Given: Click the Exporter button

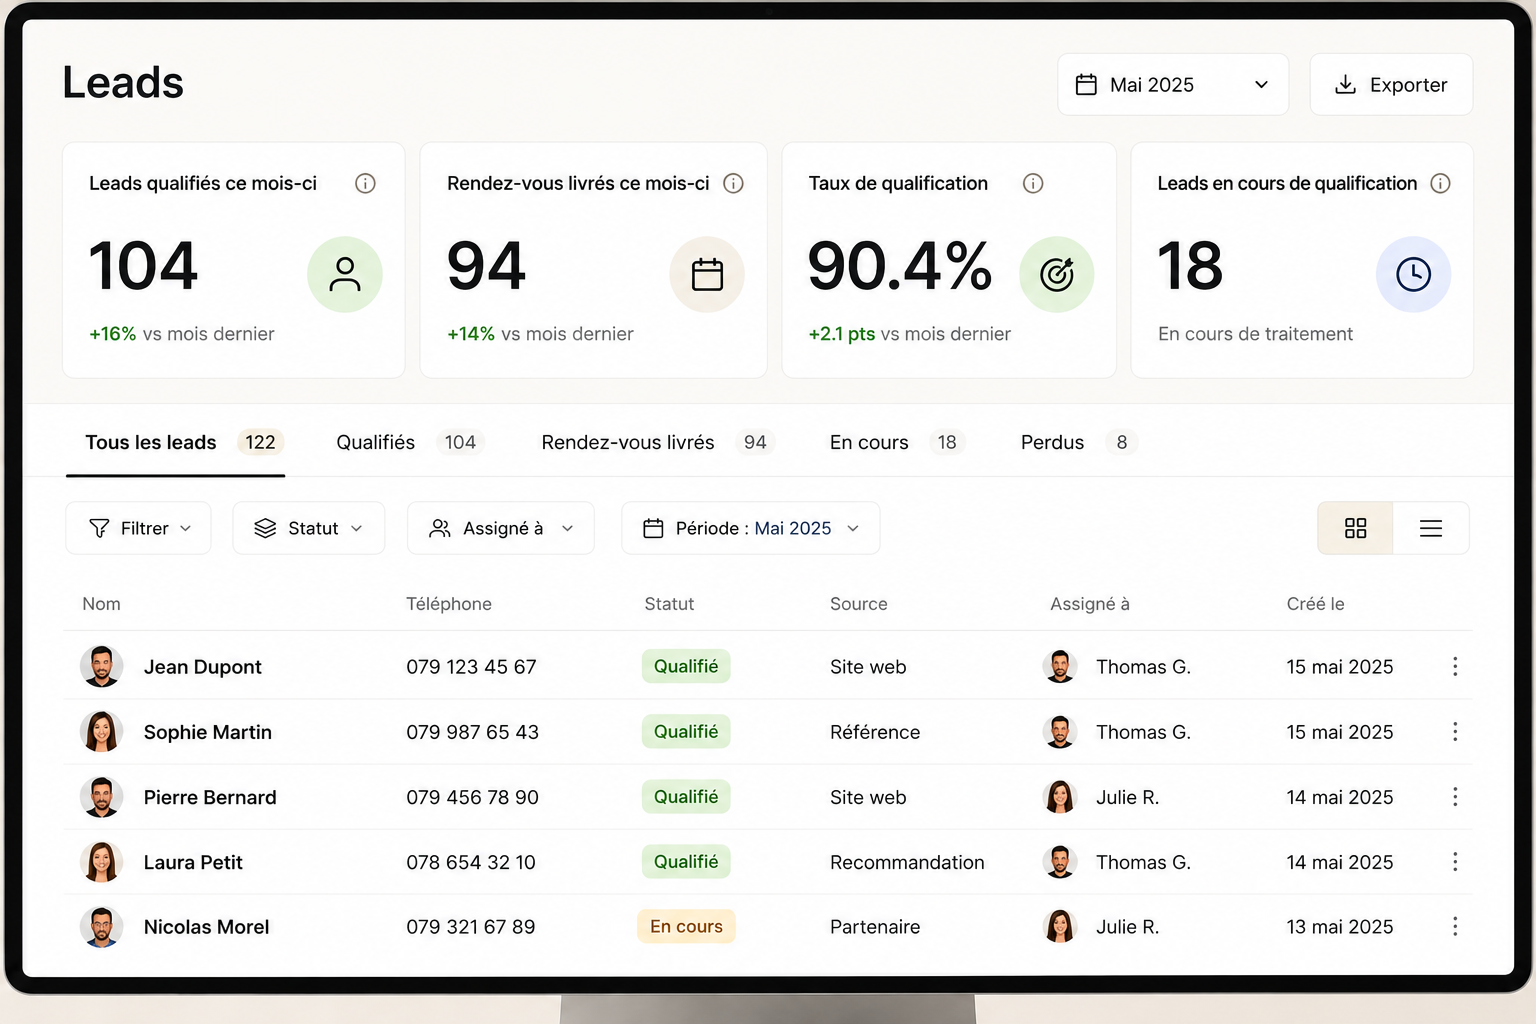Looking at the screenshot, I should tap(1391, 85).
